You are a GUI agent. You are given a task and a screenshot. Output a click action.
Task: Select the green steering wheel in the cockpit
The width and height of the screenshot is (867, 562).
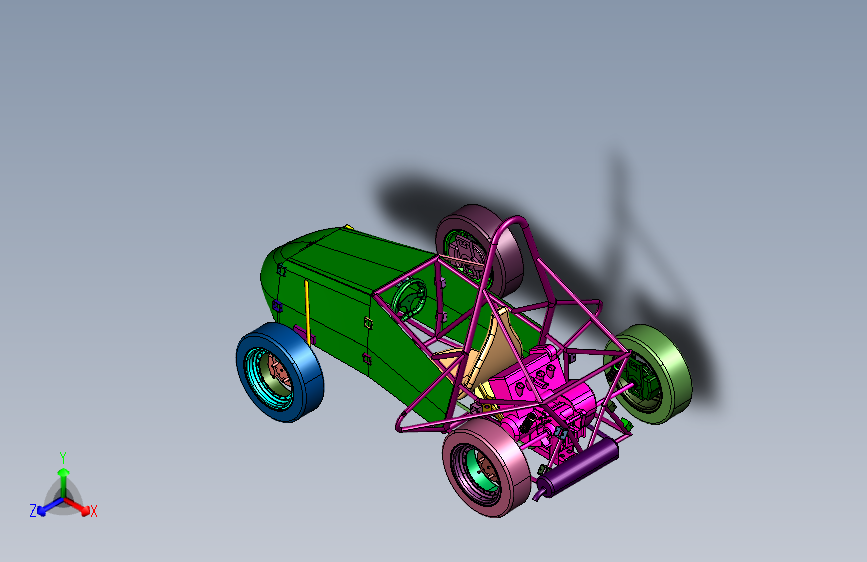coord(409,298)
